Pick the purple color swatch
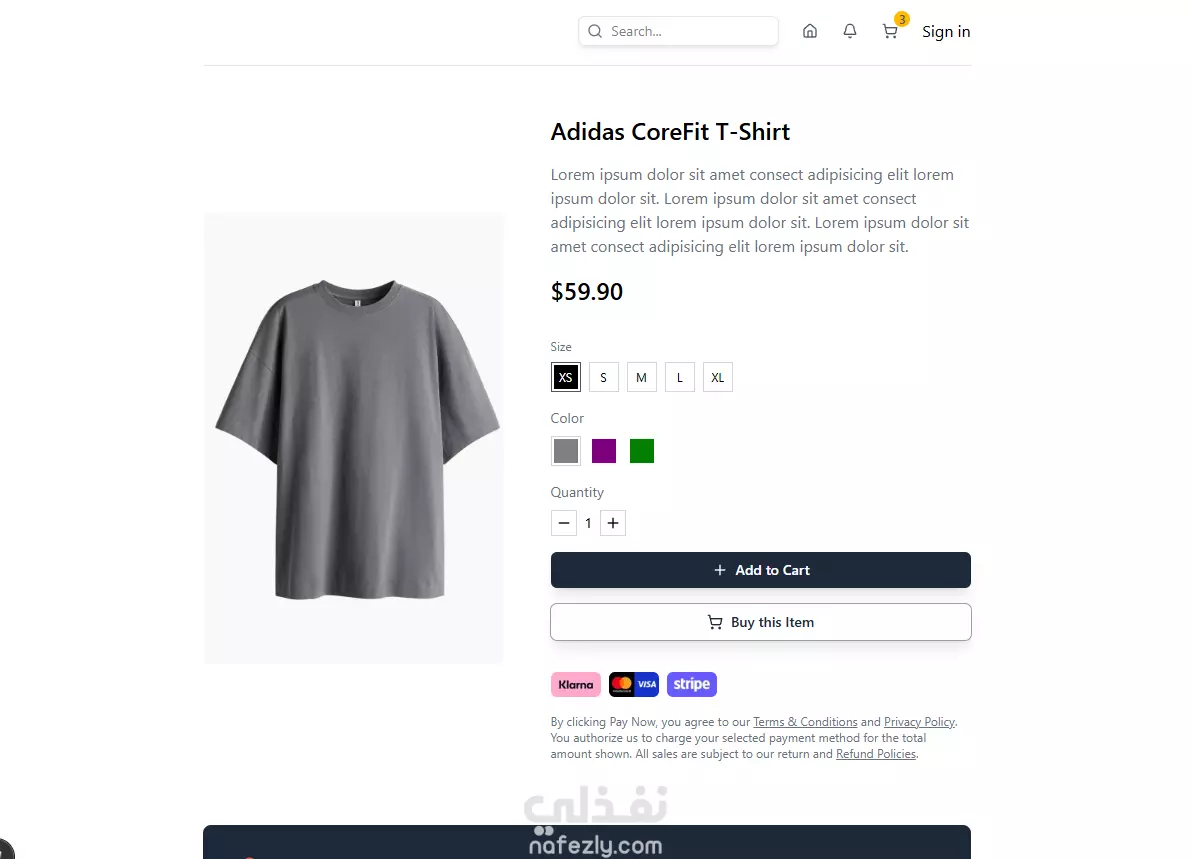Image resolution: width=1192 pixels, height=859 pixels. coord(604,451)
